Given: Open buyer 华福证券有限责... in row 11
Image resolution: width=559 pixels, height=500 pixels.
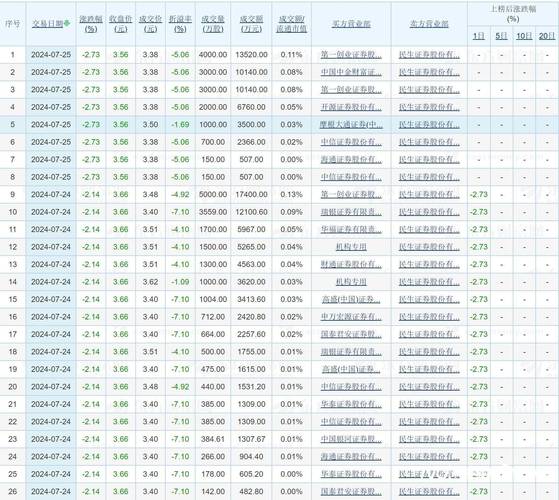Looking at the screenshot, I should [351, 230].
